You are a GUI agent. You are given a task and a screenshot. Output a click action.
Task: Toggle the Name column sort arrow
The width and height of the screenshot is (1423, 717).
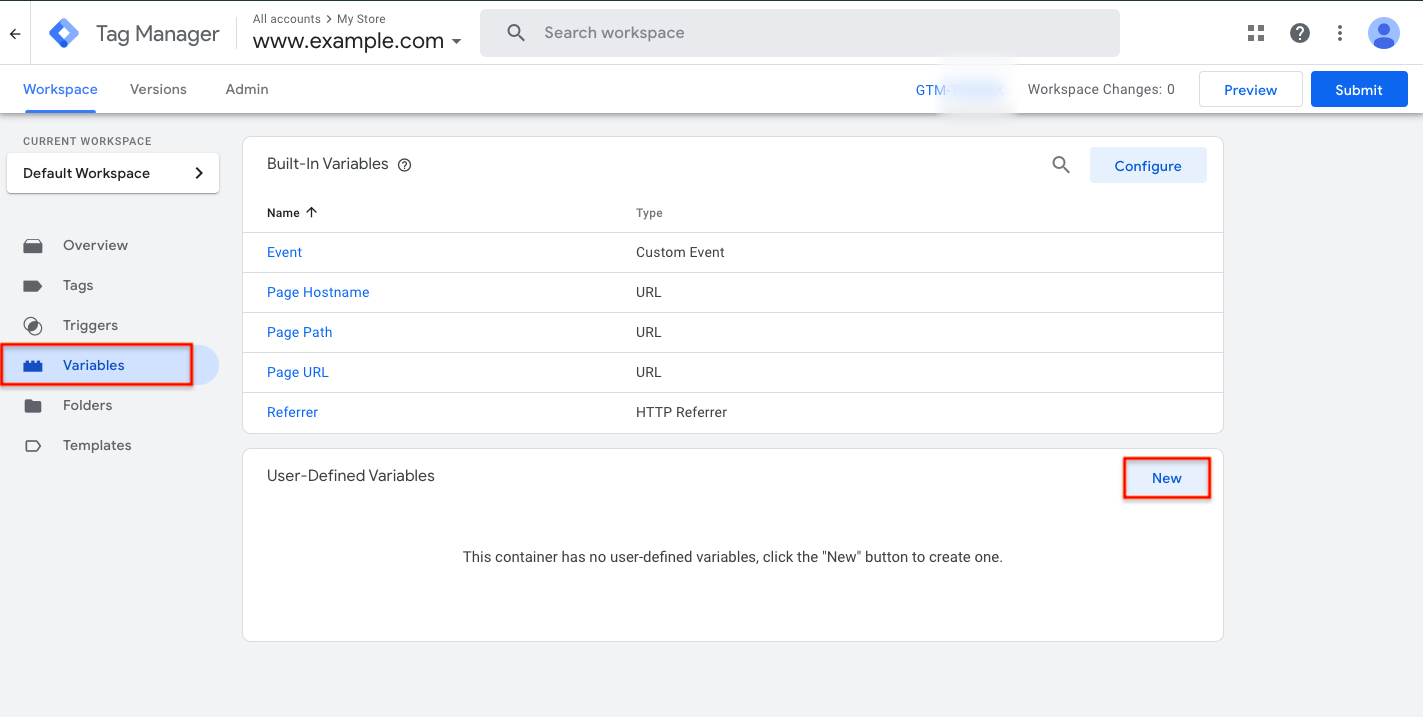311,212
